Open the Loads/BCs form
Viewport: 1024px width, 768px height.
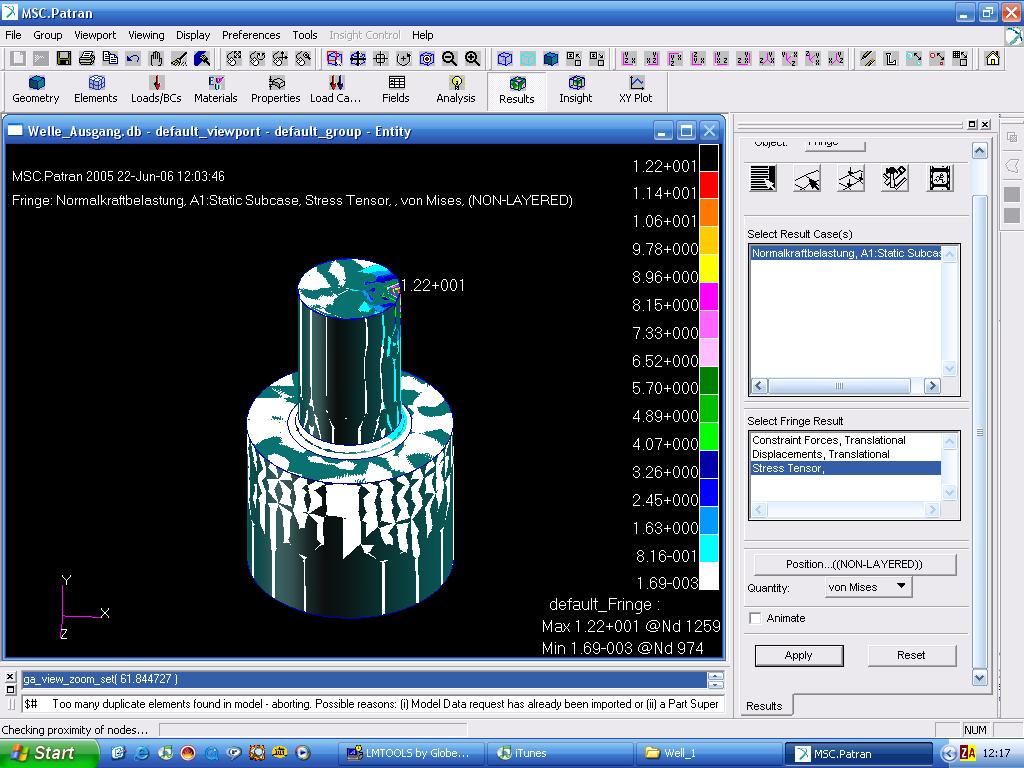click(156, 89)
